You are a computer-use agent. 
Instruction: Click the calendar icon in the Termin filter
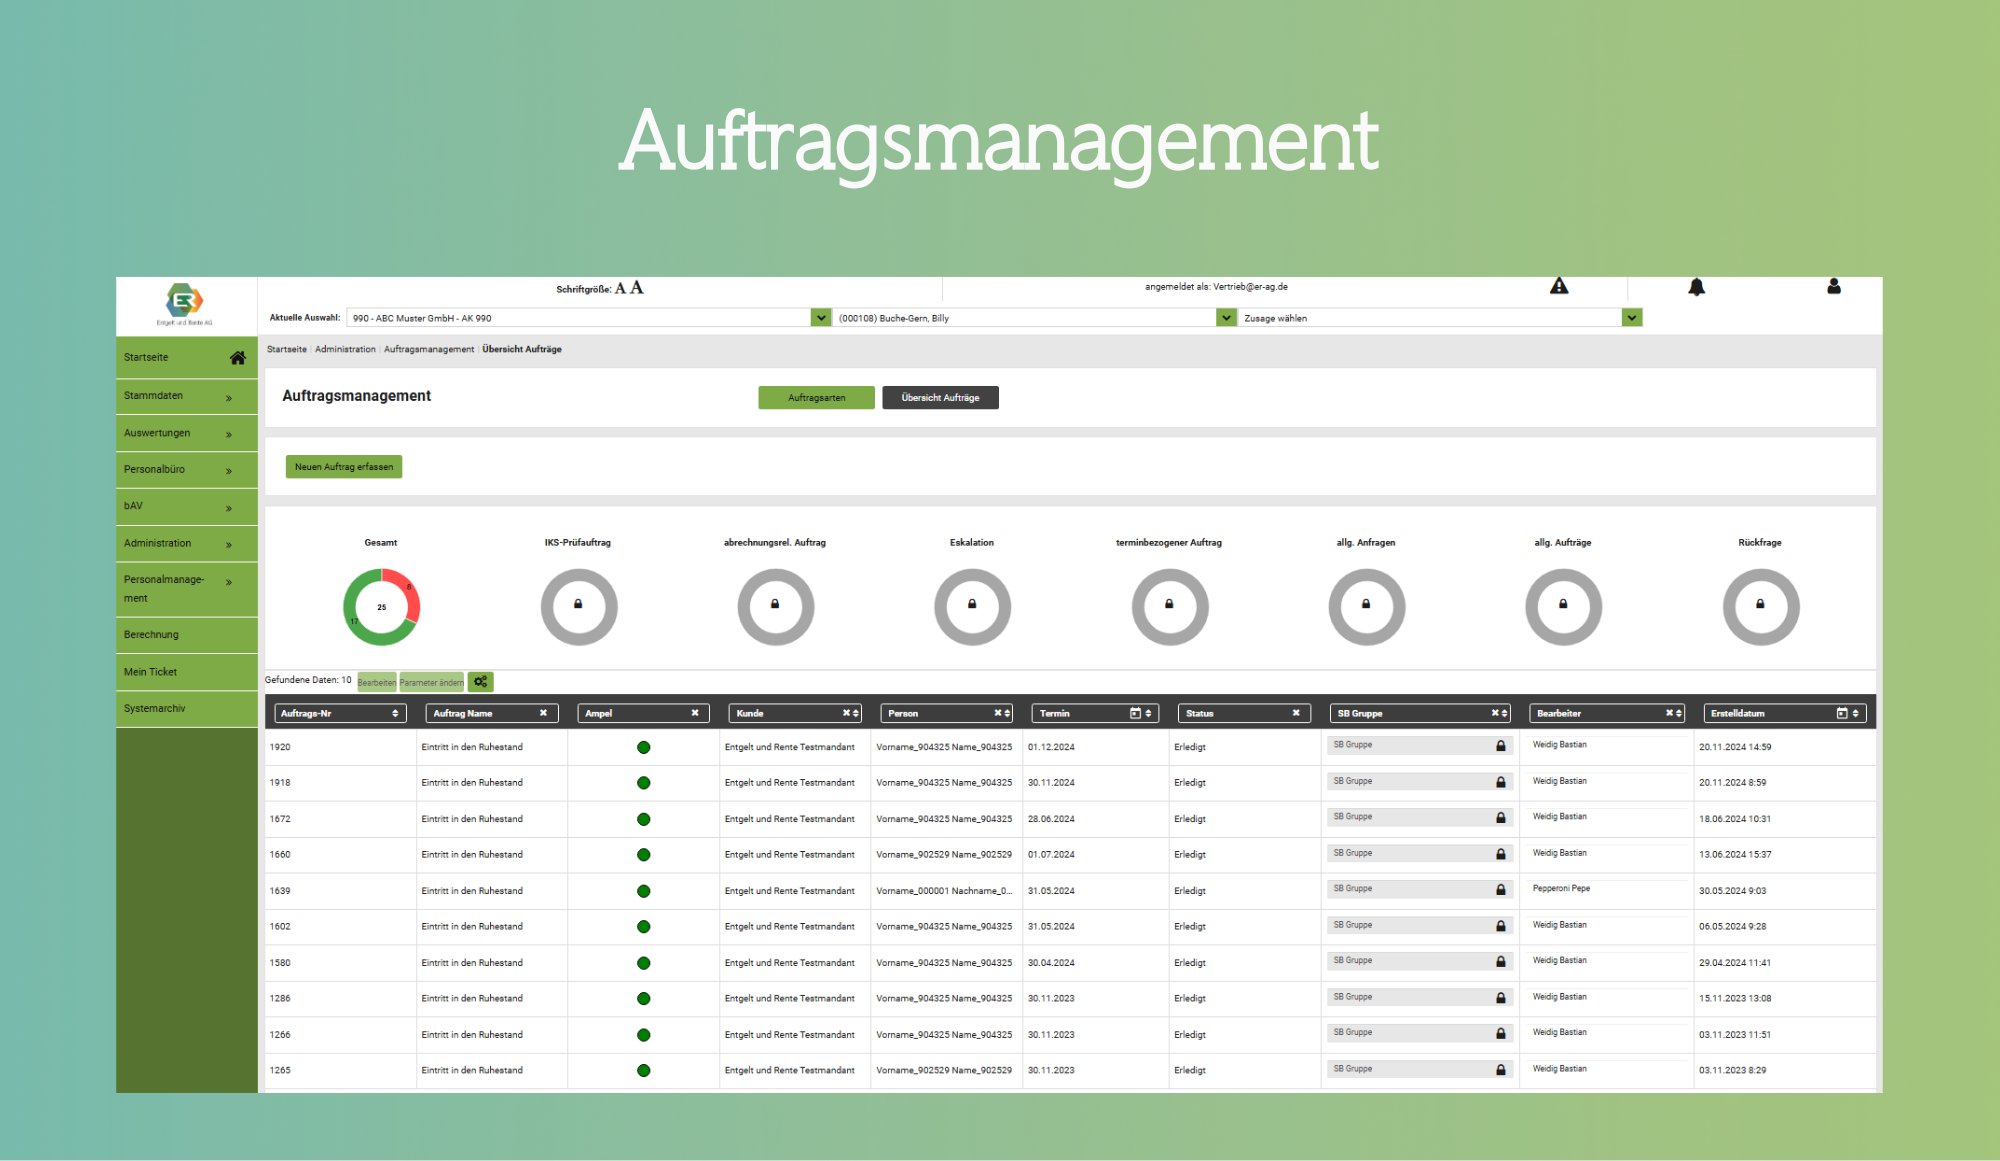pos(1135,713)
